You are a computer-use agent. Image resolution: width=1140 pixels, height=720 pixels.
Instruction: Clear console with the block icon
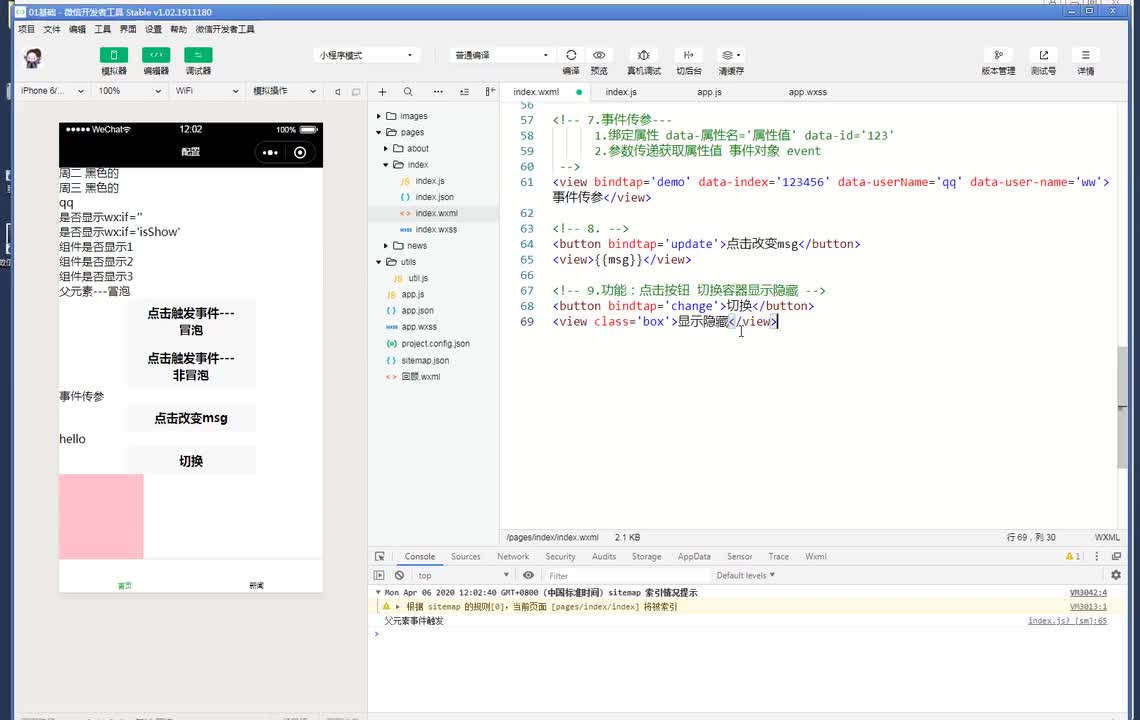click(x=399, y=575)
